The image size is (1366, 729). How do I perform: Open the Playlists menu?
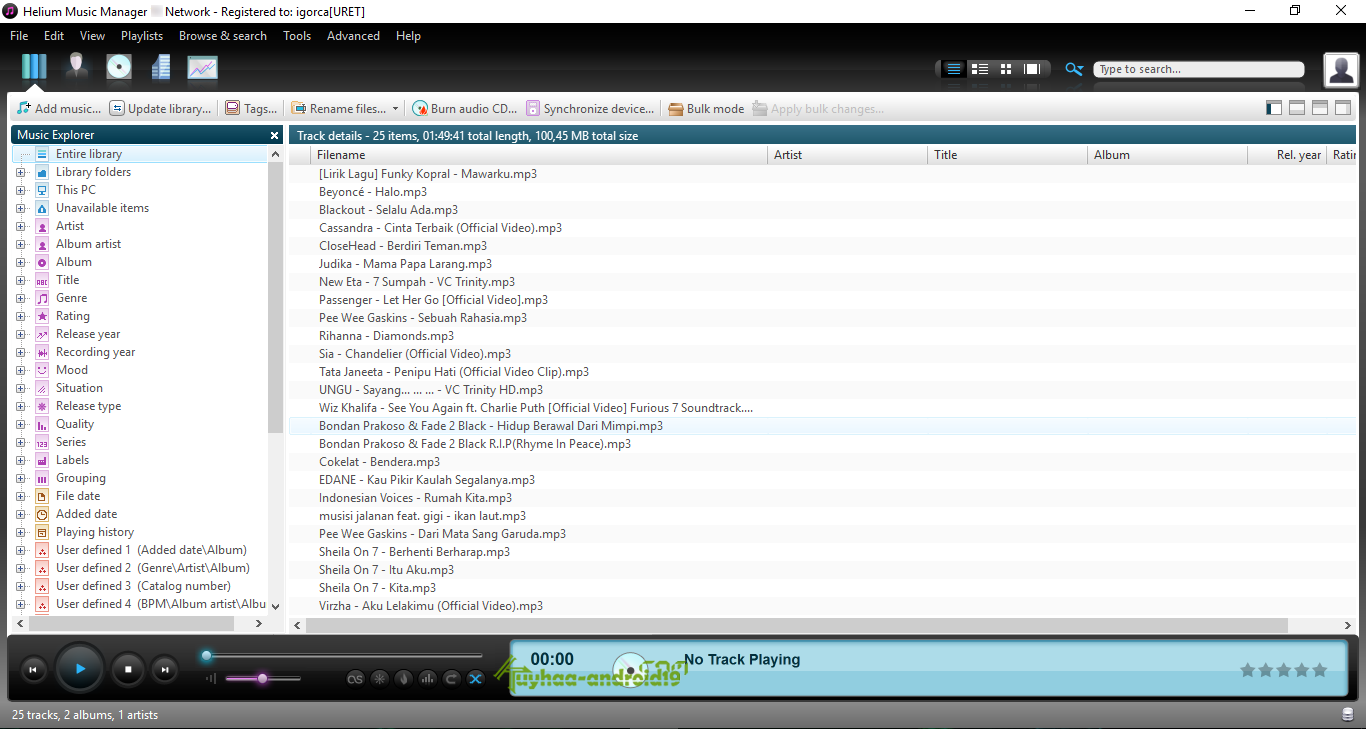pos(142,36)
